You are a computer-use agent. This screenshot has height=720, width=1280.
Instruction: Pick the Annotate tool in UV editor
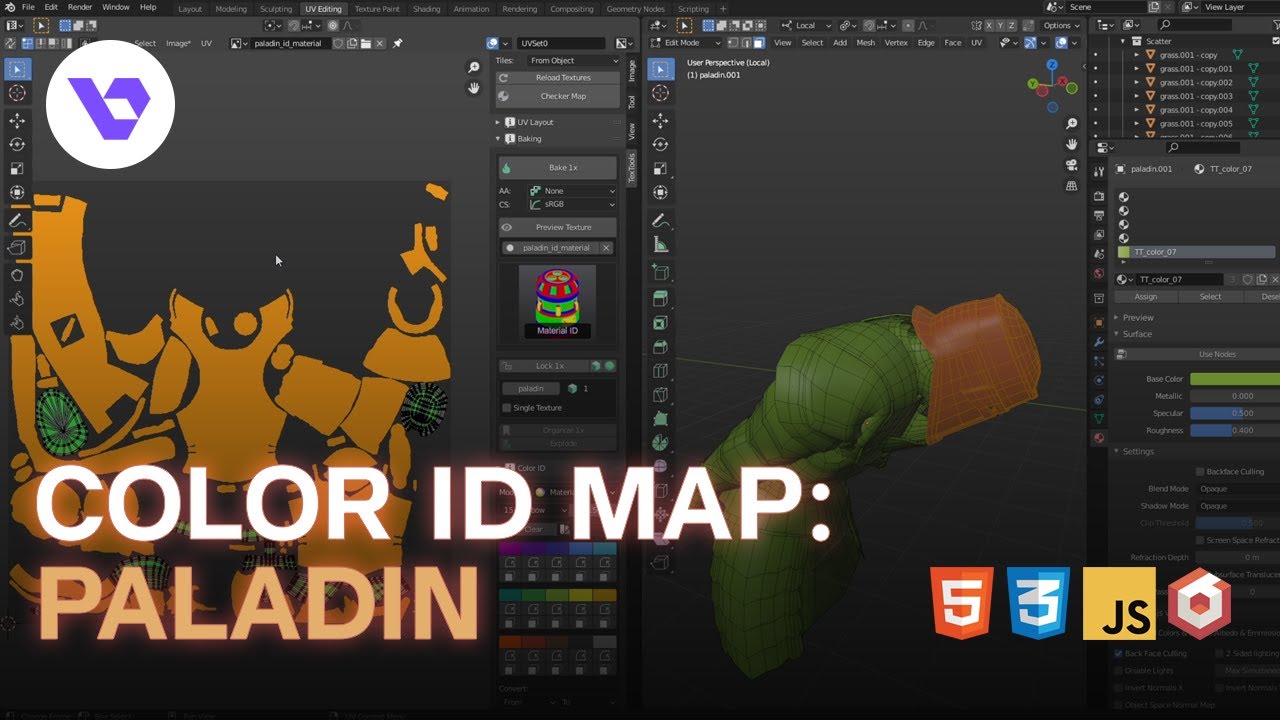click(x=17, y=221)
